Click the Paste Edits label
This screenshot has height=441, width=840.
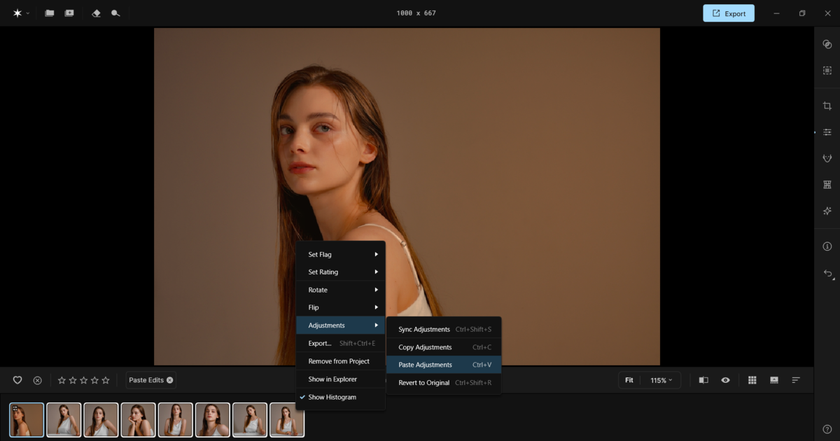pos(146,380)
